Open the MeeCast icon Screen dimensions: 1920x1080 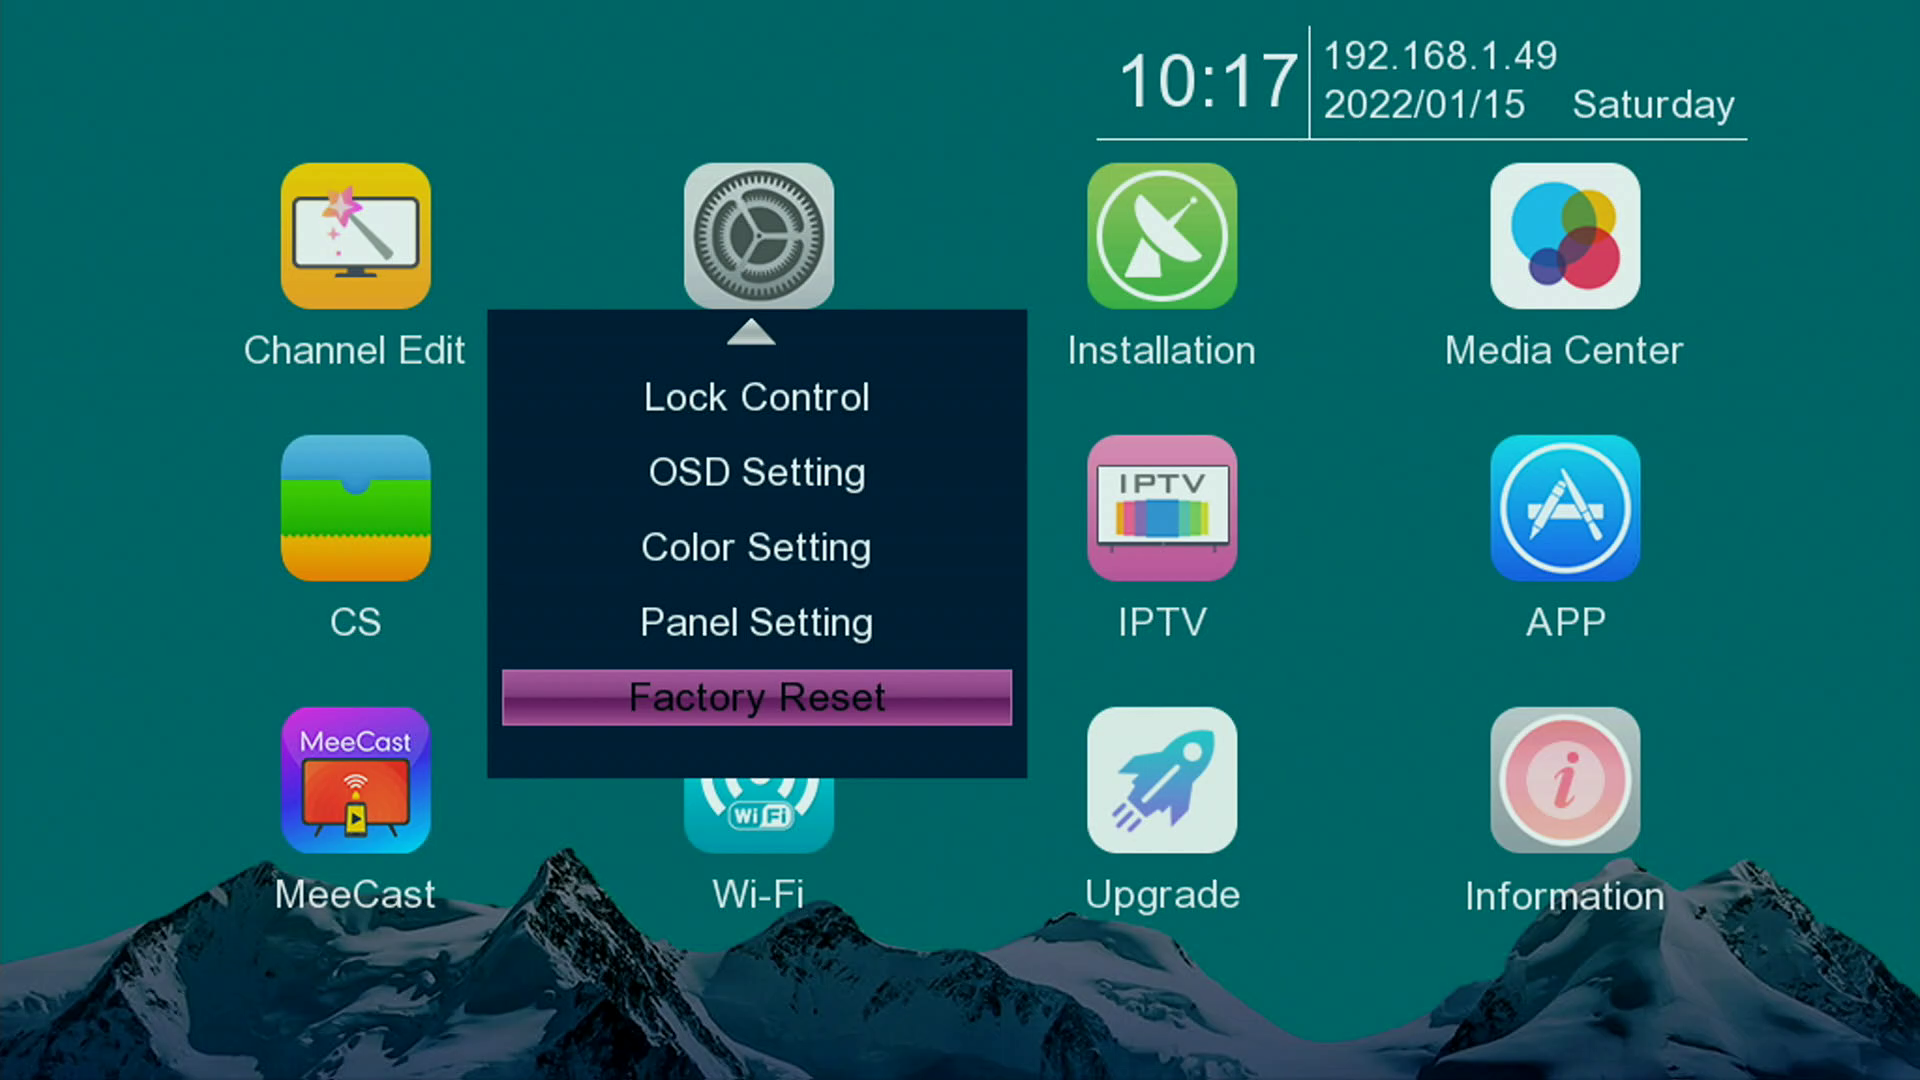(355, 780)
